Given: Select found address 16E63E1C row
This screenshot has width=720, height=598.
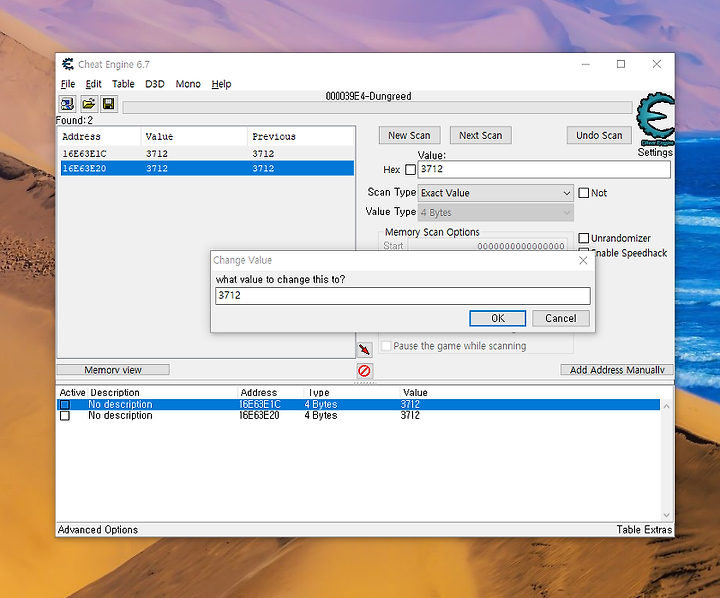Looking at the screenshot, I should tap(207, 153).
